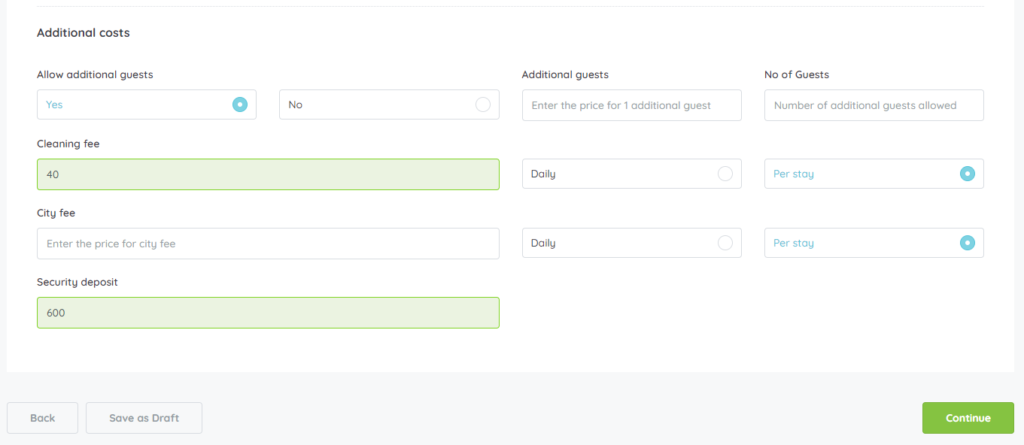Save the listing as Draft

pyautogui.click(x=144, y=418)
